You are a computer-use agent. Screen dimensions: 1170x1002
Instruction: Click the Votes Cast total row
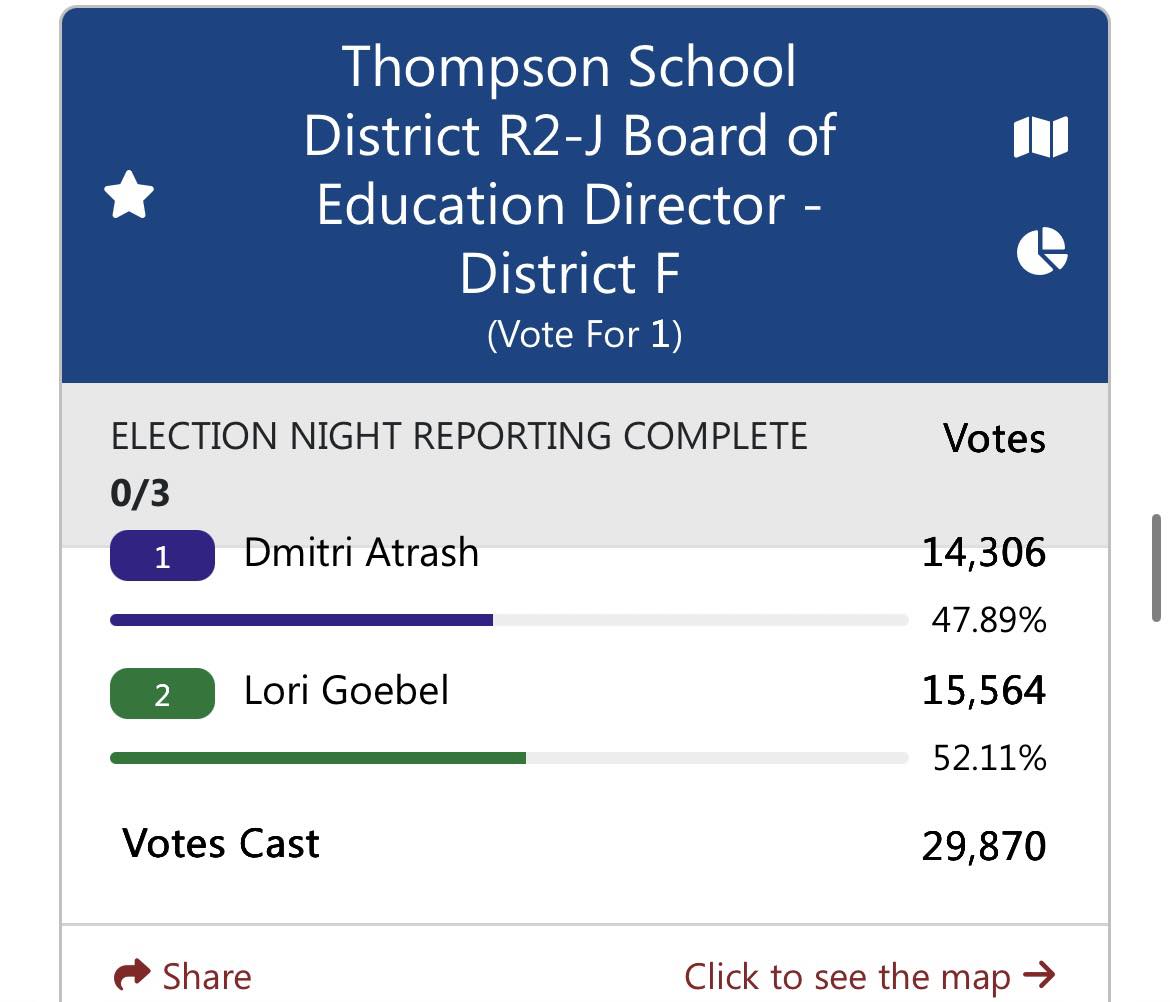pyautogui.click(x=584, y=845)
